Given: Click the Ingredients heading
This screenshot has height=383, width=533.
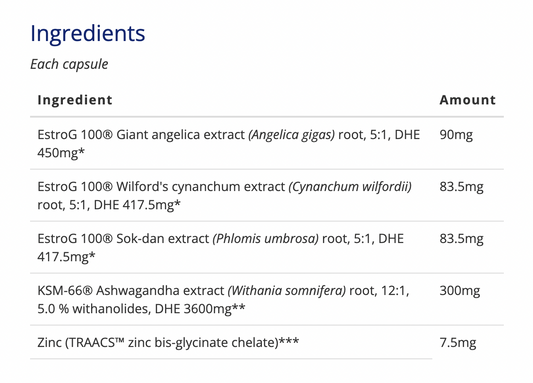Looking at the screenshot, I should coord(88,34).
